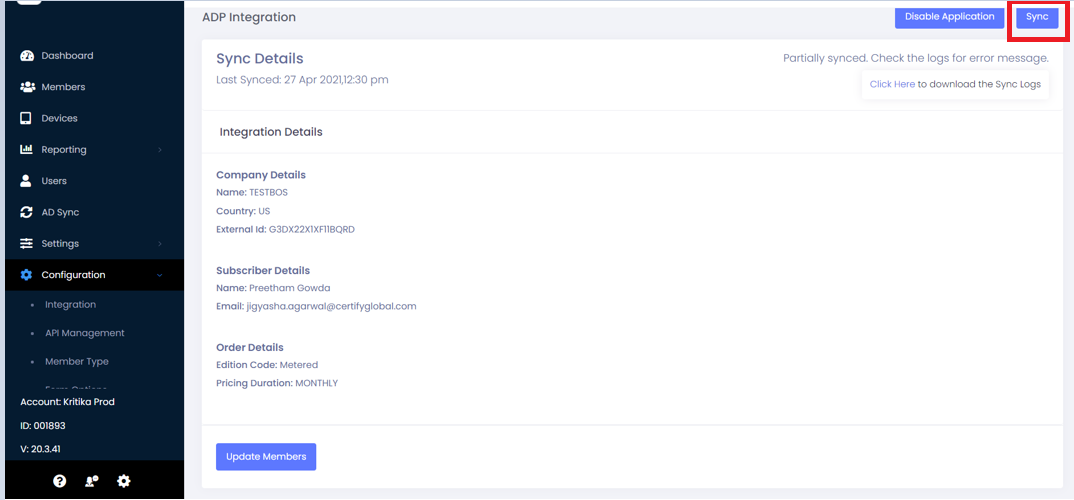Click the Configuration gear icon
The width and height of the screenshot is (1074, 500).
point(26,275)
